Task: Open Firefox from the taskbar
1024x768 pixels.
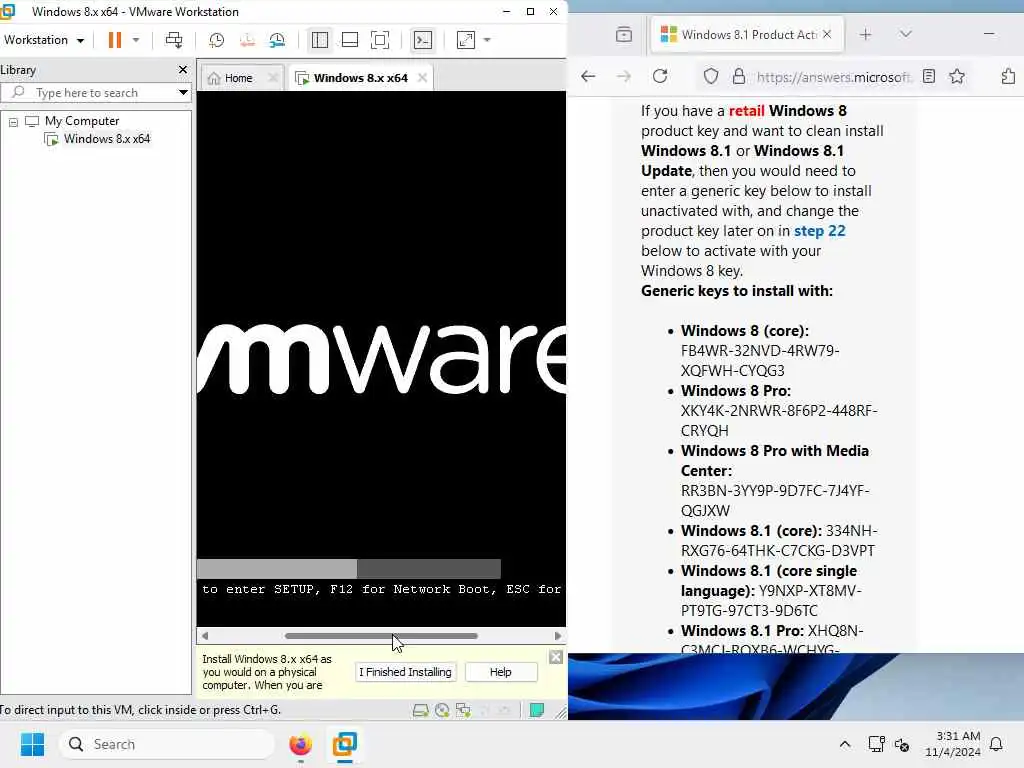Action: tap(300, 744)
